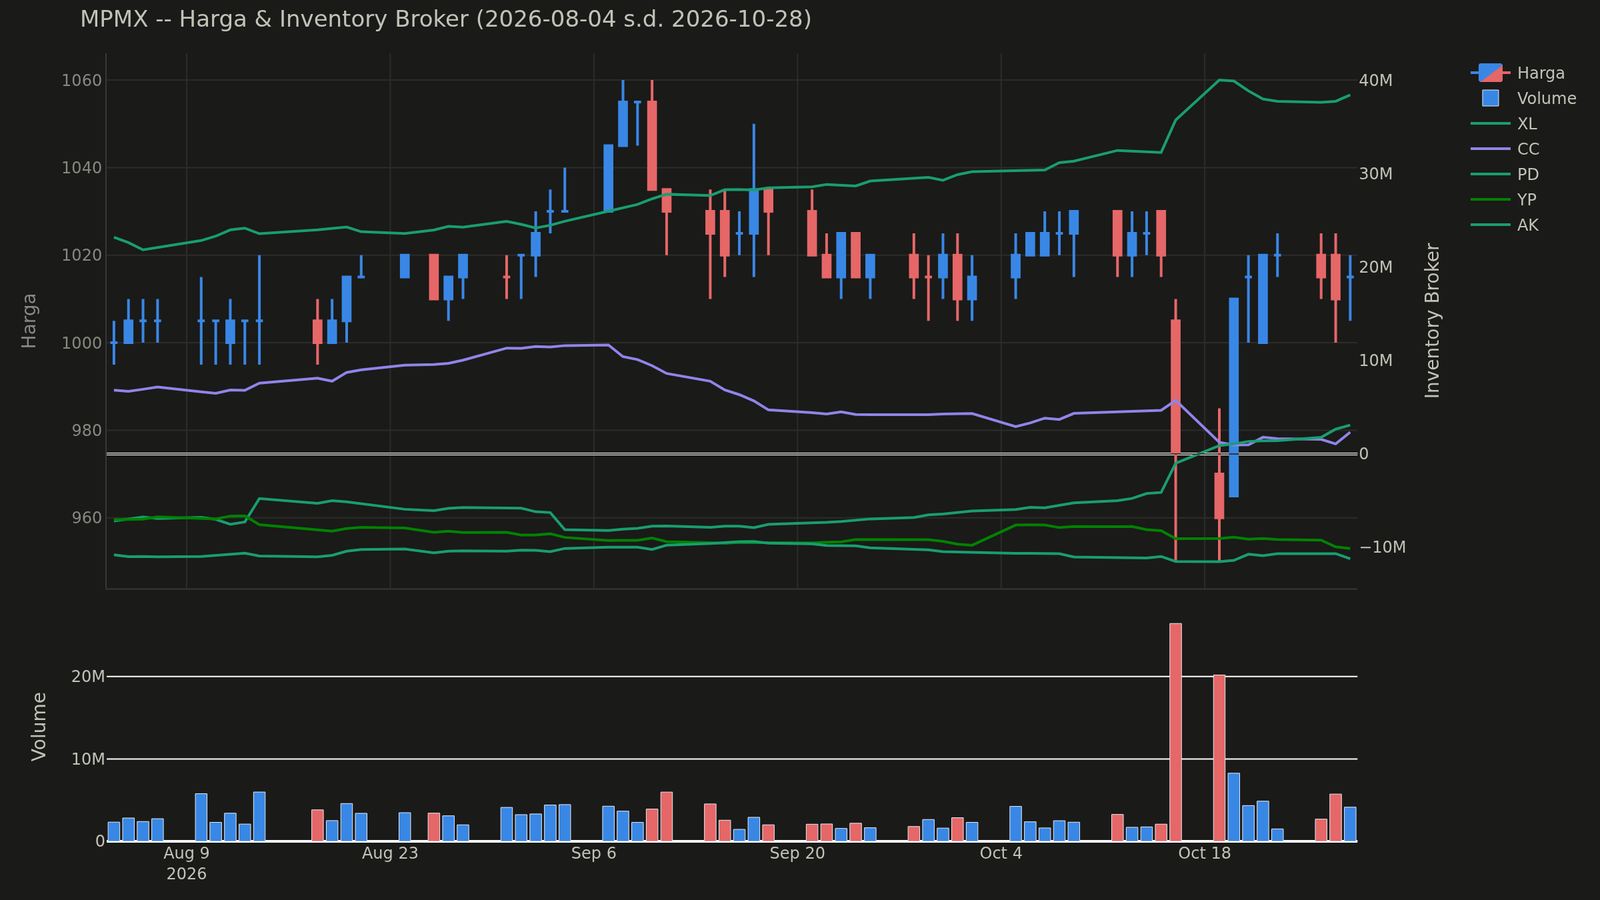Toggle the Harga candlestick legend entry
The width and height of the screenshot is (1600, 900).
coord(1518,73)
